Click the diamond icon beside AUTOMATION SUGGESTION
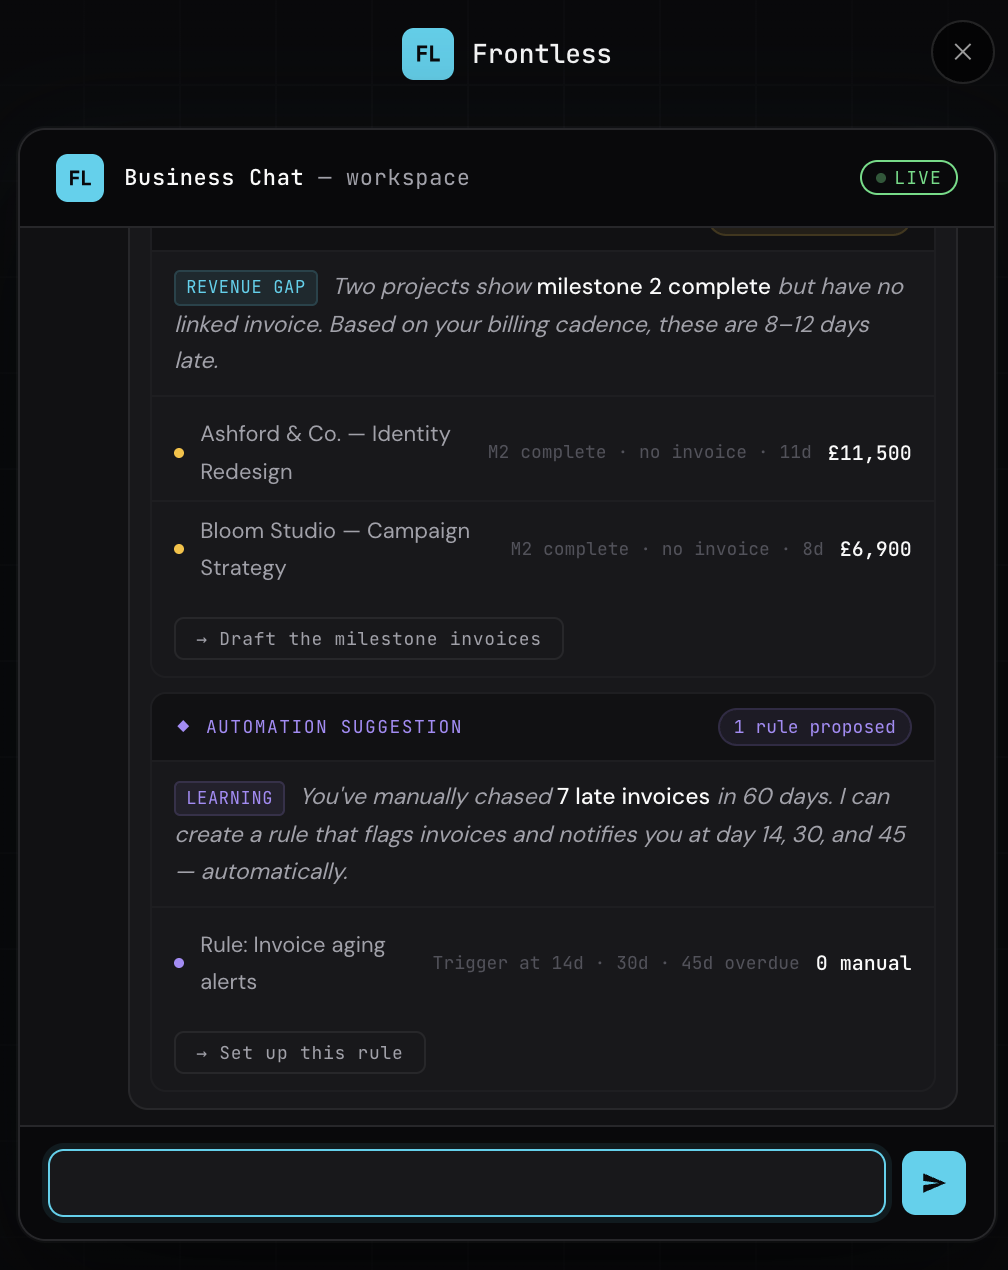The width and height of the screenshot is (1008, 1270). coord(182,727)
